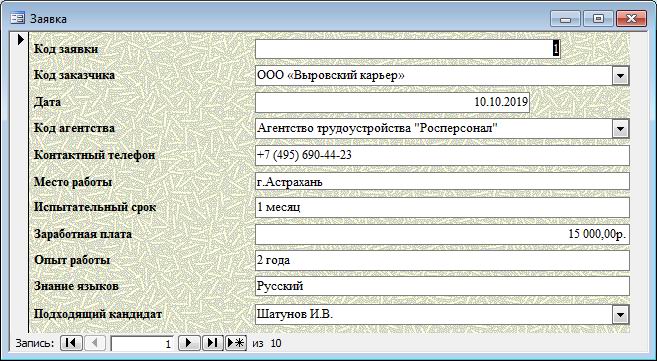The height and width of the screenshot is (361, 657).
Task: Click the Код заявки label
Action: 66,49
